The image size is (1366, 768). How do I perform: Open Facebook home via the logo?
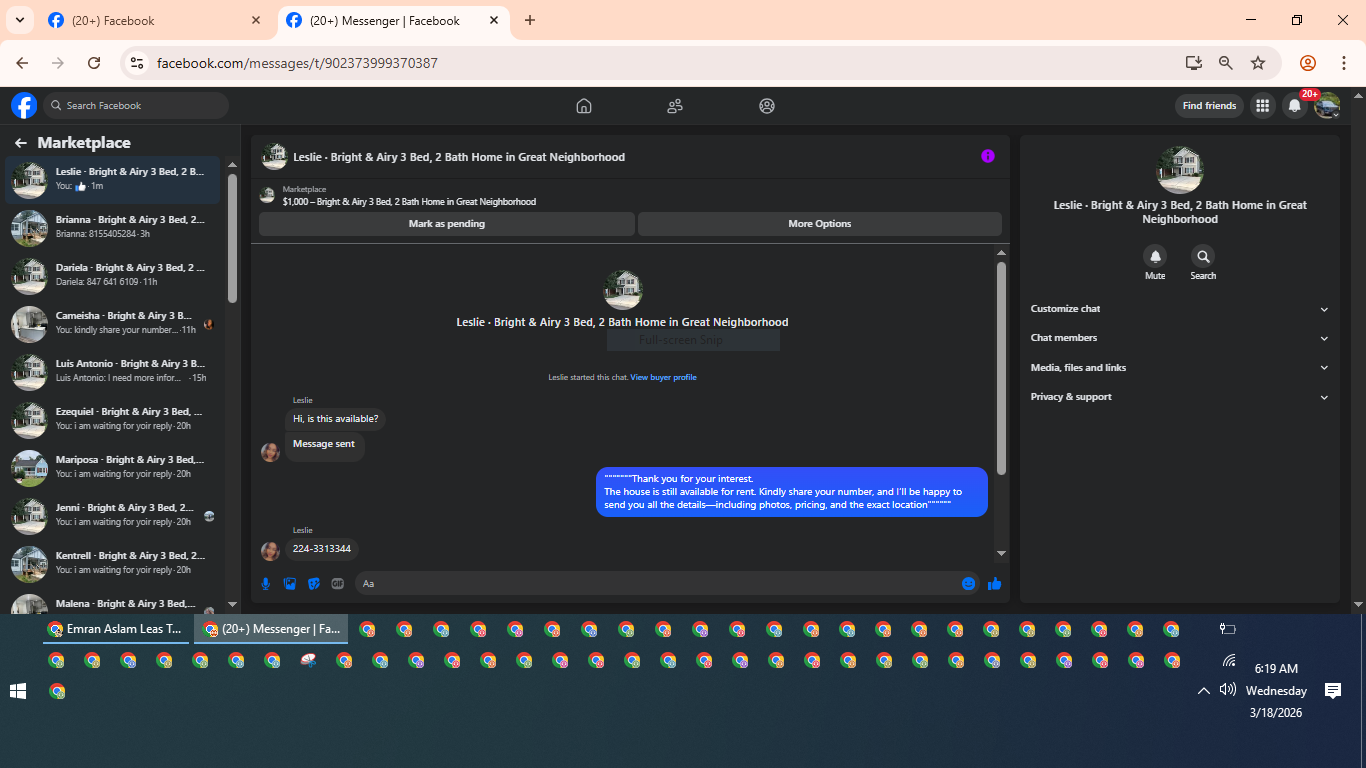click(24, 105)
